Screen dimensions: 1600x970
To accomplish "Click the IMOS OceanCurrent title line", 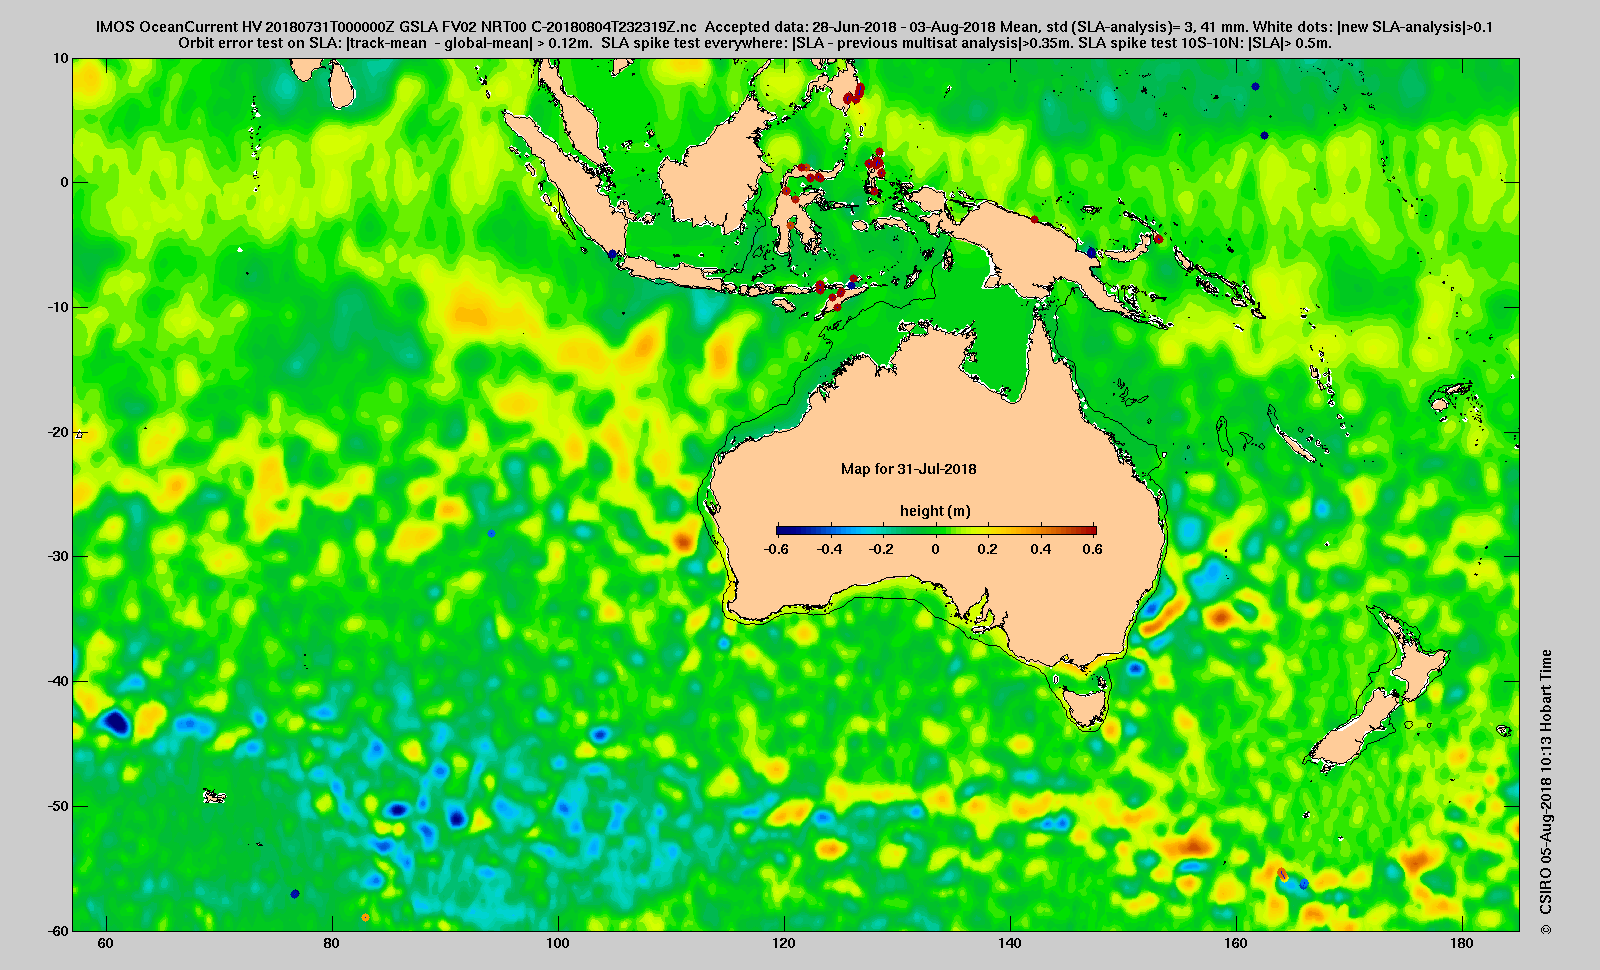I will (794, 27).
